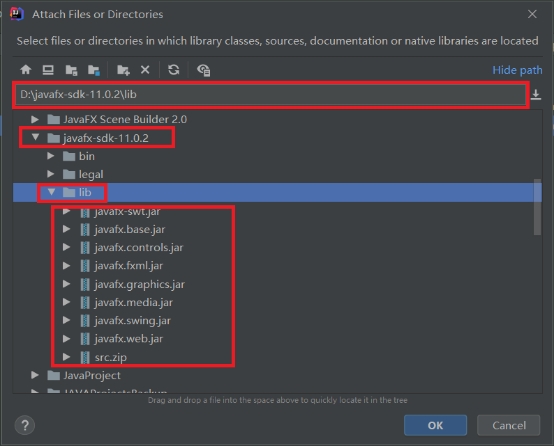Screen dimensions: 554x447
Task: Click javafx.fxml.jar archive icon
Action: click(x=85, y=266)
